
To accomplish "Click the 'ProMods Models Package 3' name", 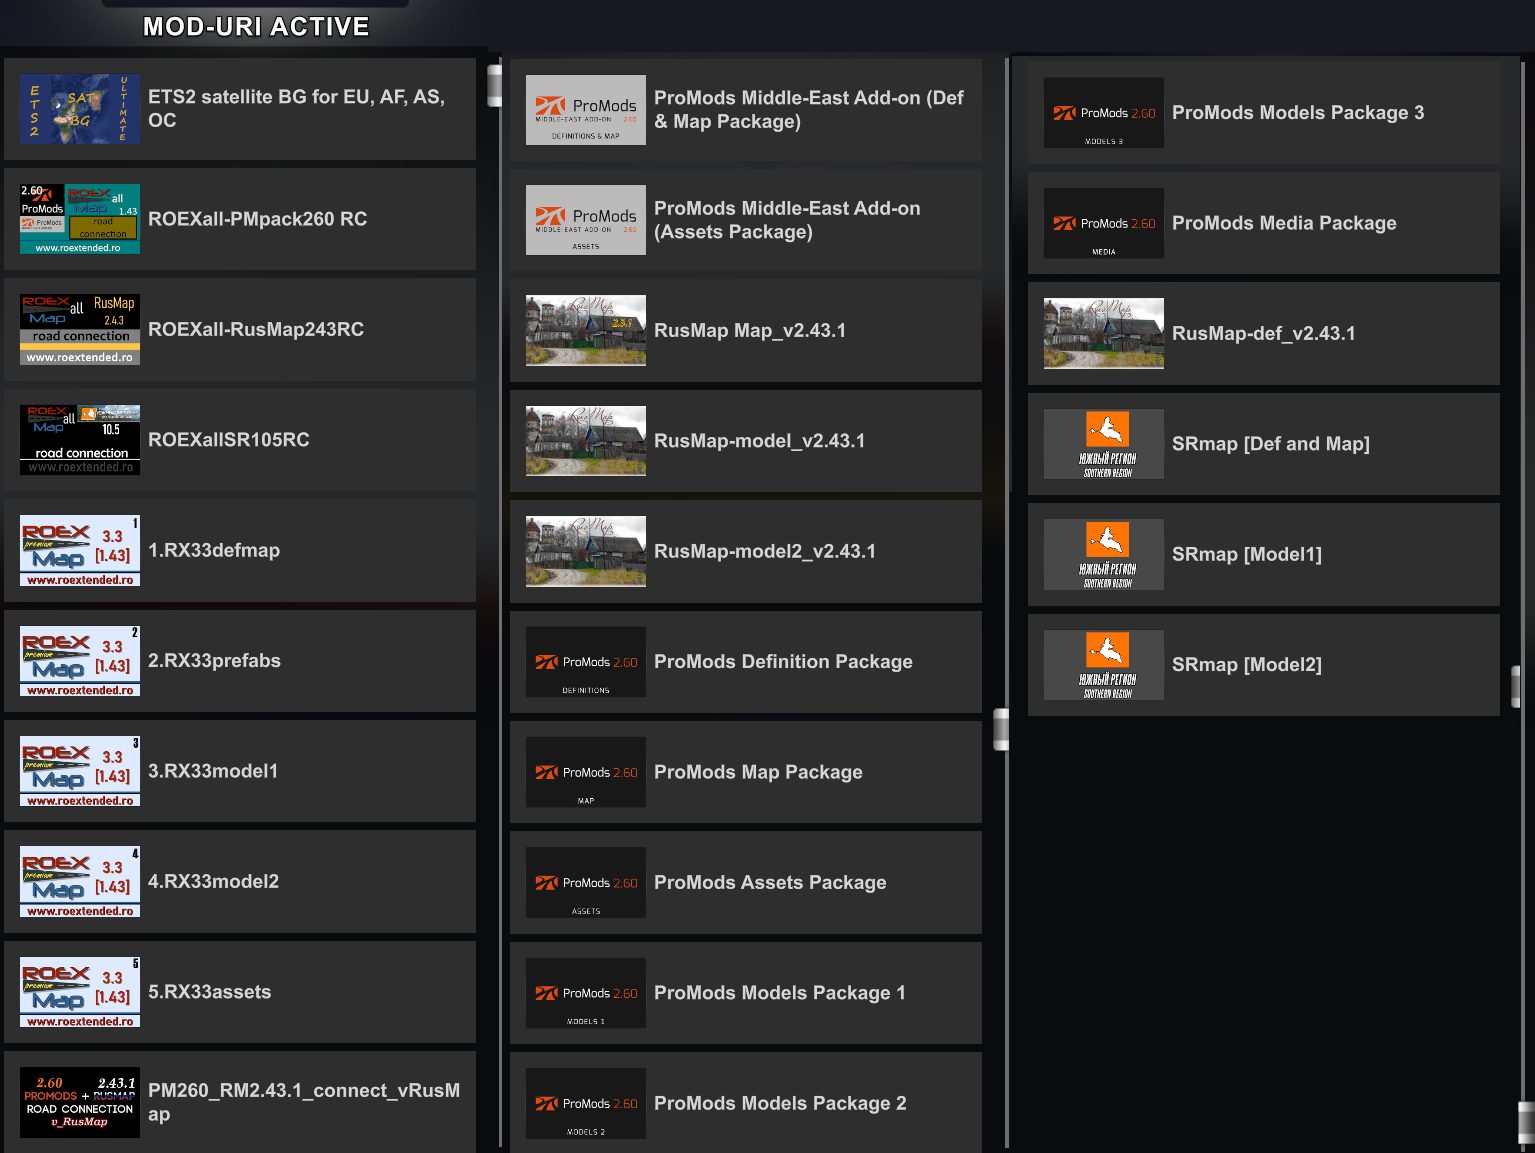I will pyautogui.click(x=1298, y=113).
